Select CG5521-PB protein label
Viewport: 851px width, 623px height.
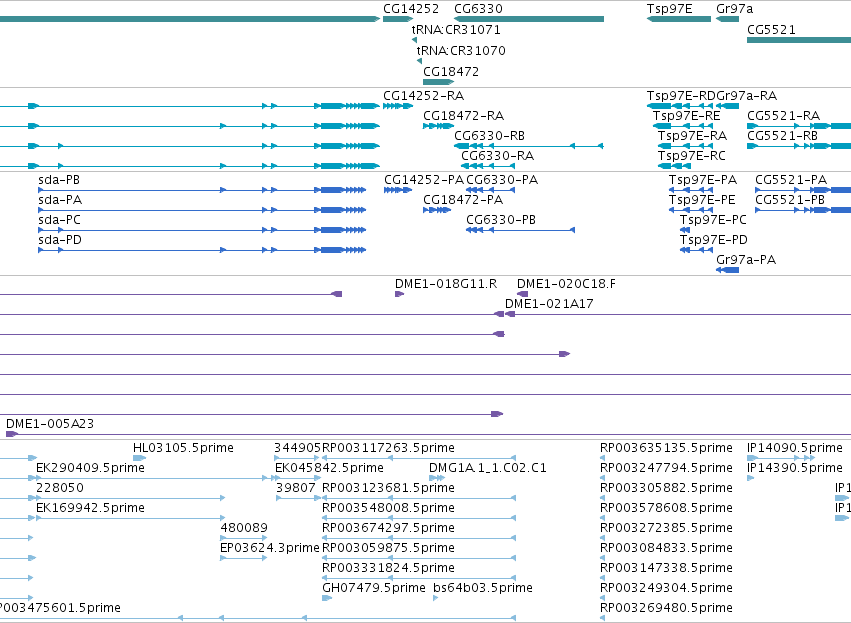point(790,200)
